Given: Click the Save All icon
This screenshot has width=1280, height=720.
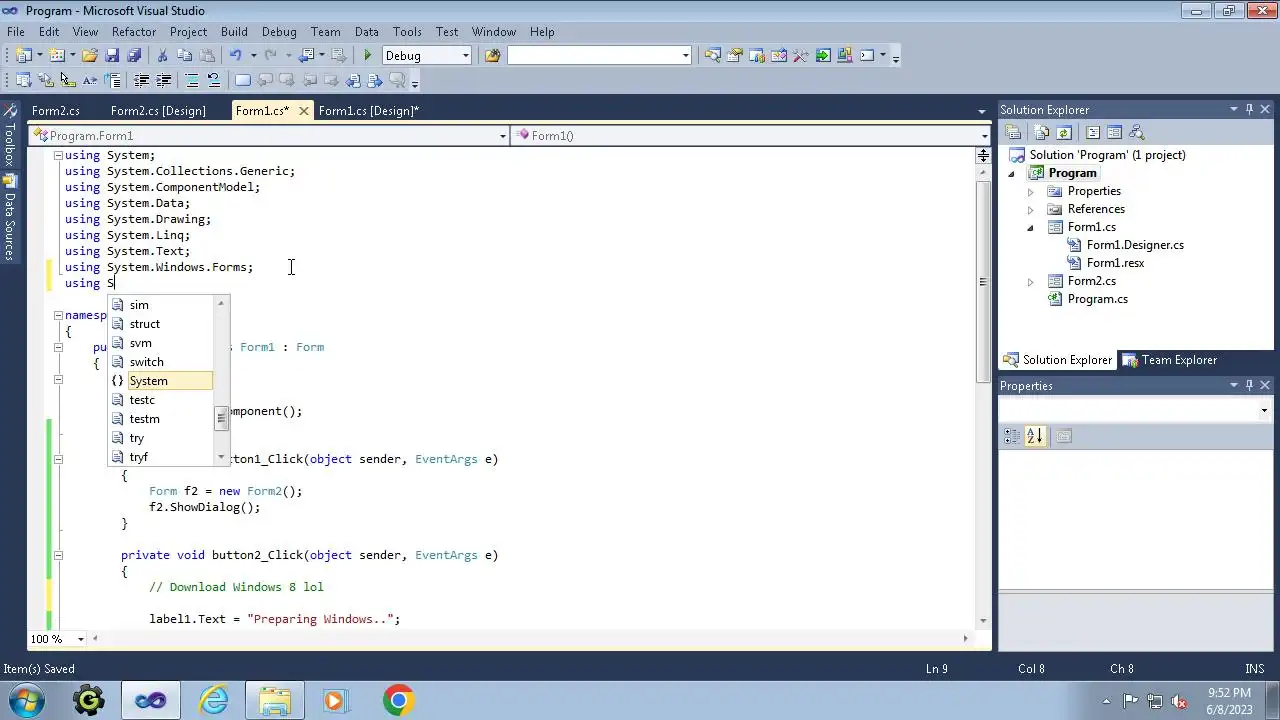Looking at the screenshot, I should click(x=134, y=55).
